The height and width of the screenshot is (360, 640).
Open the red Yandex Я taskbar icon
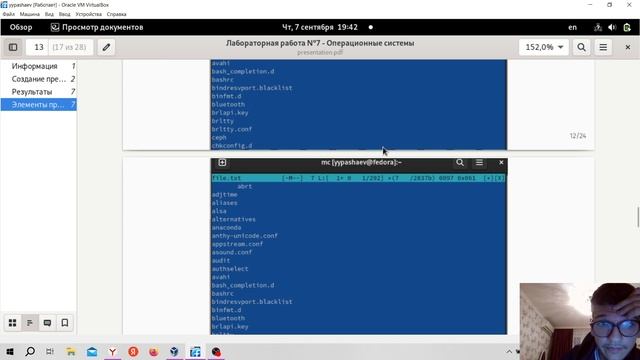coord(133,352)
